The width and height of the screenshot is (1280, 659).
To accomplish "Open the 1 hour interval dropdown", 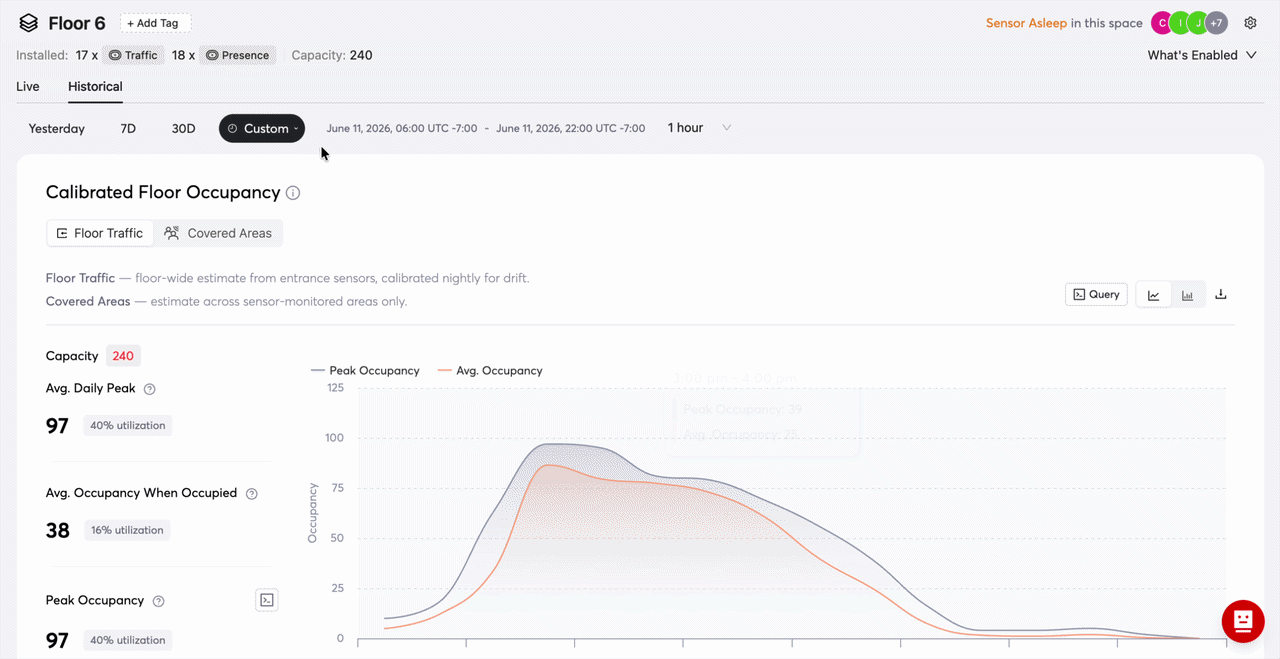I will click(x=699, y=128).
